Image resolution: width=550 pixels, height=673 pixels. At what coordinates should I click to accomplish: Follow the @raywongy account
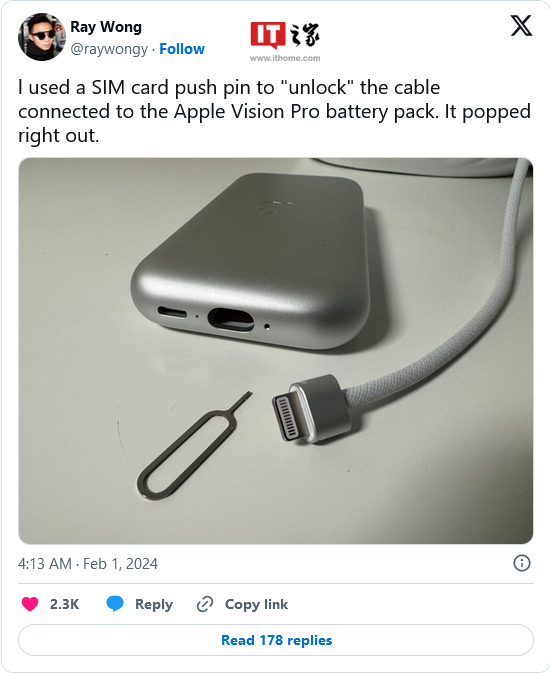182,49
